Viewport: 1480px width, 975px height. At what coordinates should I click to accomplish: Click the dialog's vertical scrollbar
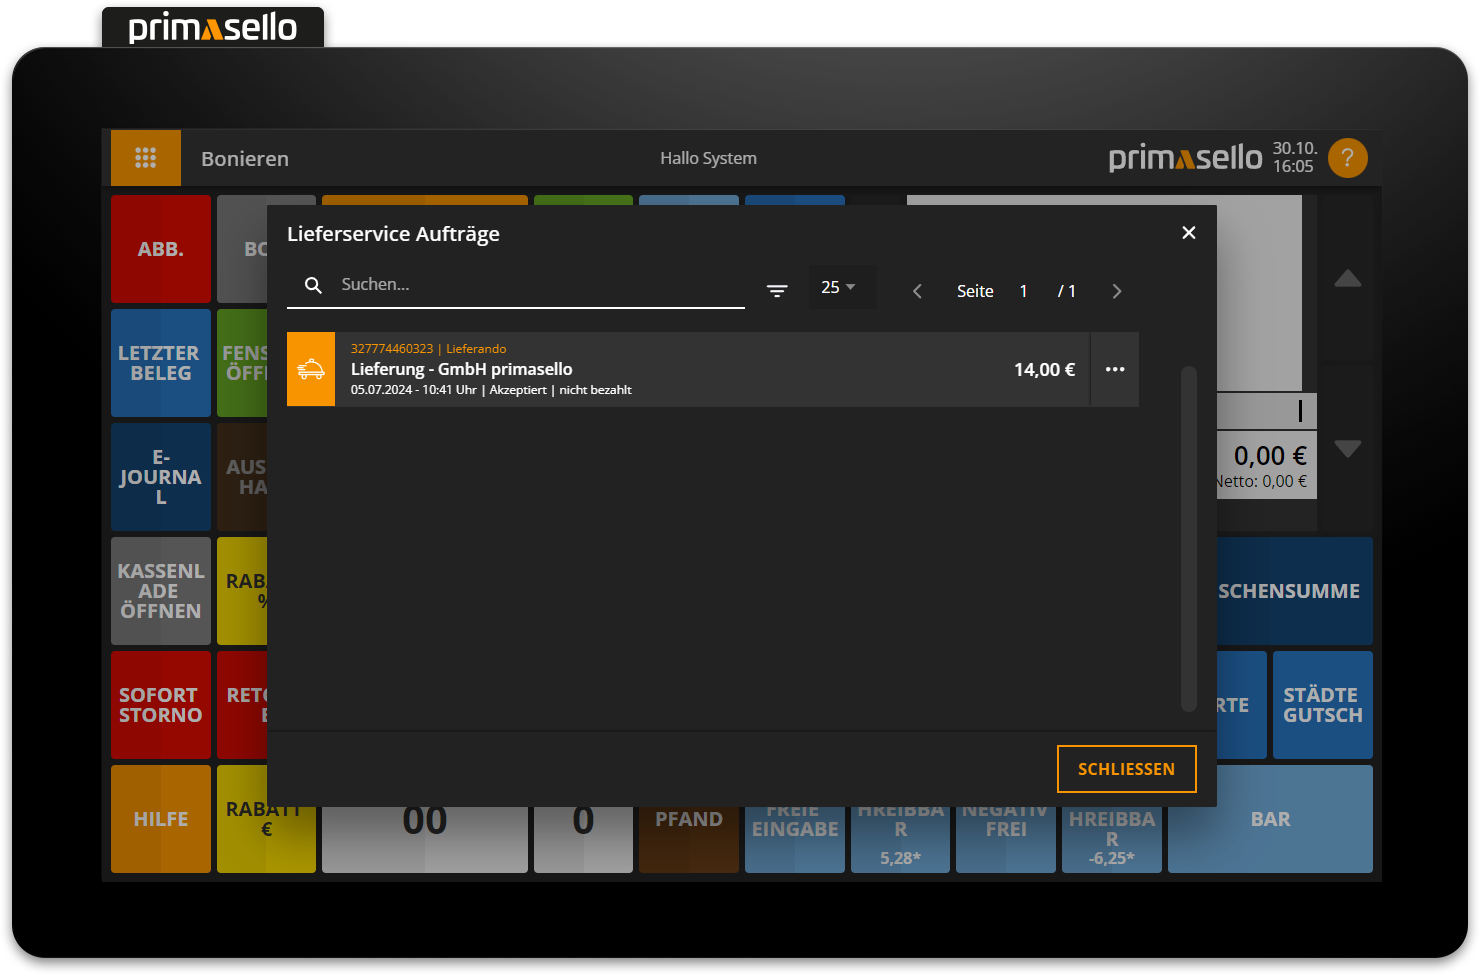tap(1188, 538)
